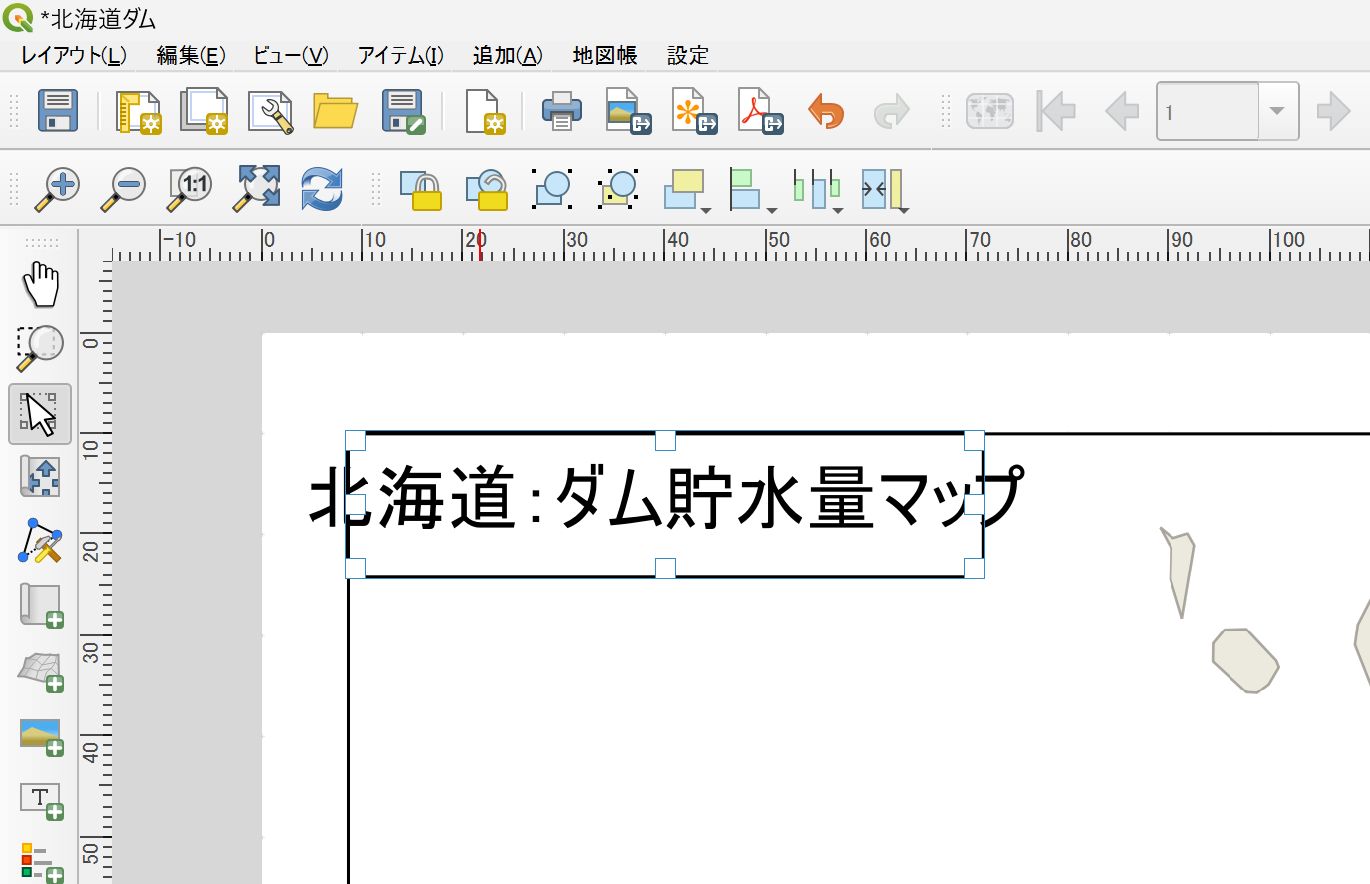Save the layout project
Screen dimensions: 1370x884
(x=58, y=110)
